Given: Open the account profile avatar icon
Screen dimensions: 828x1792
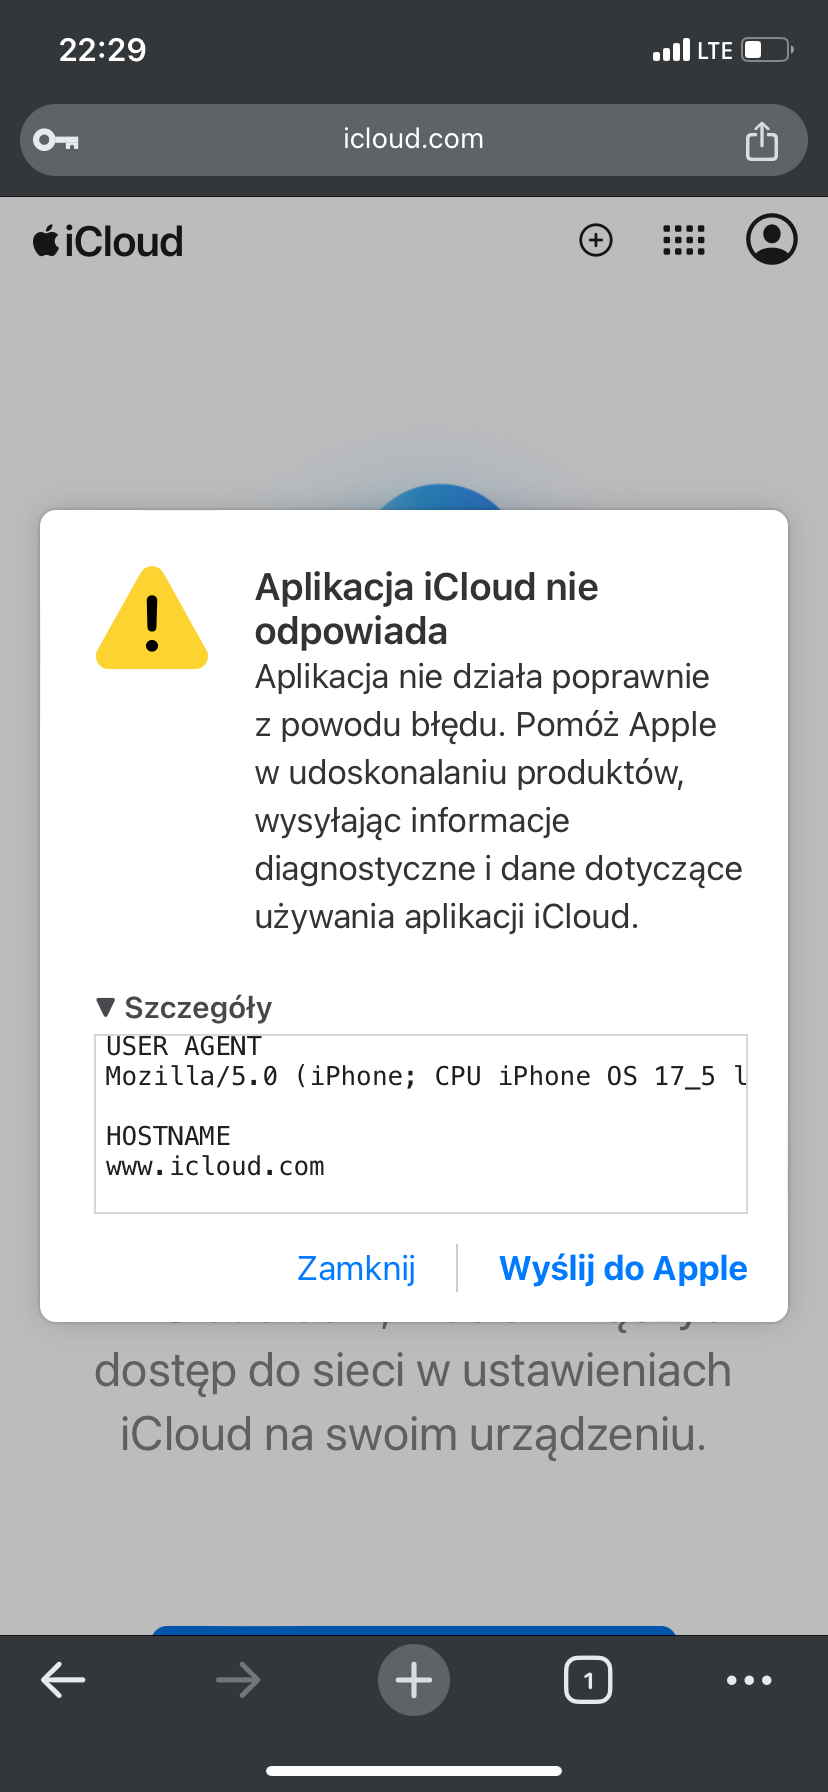Looking at the screenshot, I should pos(772,239).
